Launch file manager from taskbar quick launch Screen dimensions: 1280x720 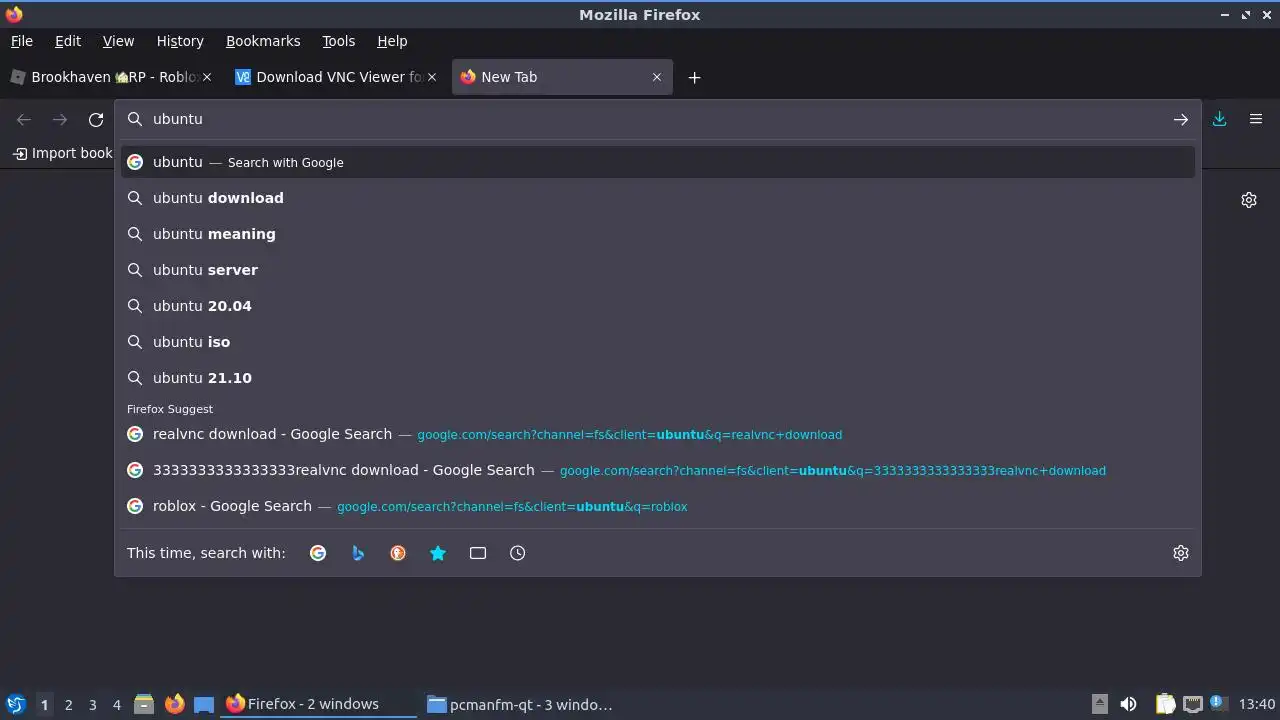[x=144, y=704]
